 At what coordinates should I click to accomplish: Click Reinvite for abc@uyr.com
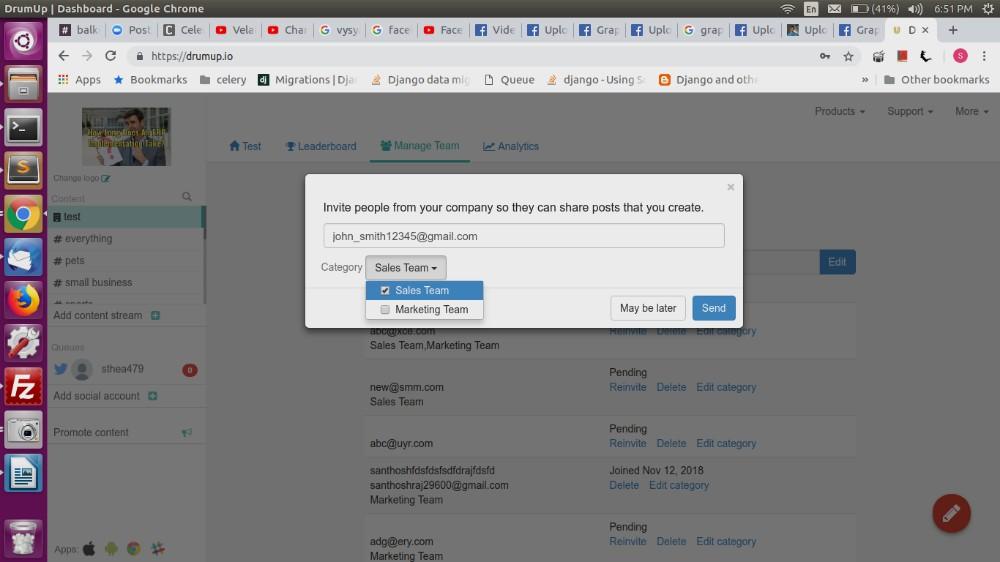(628, 443)
